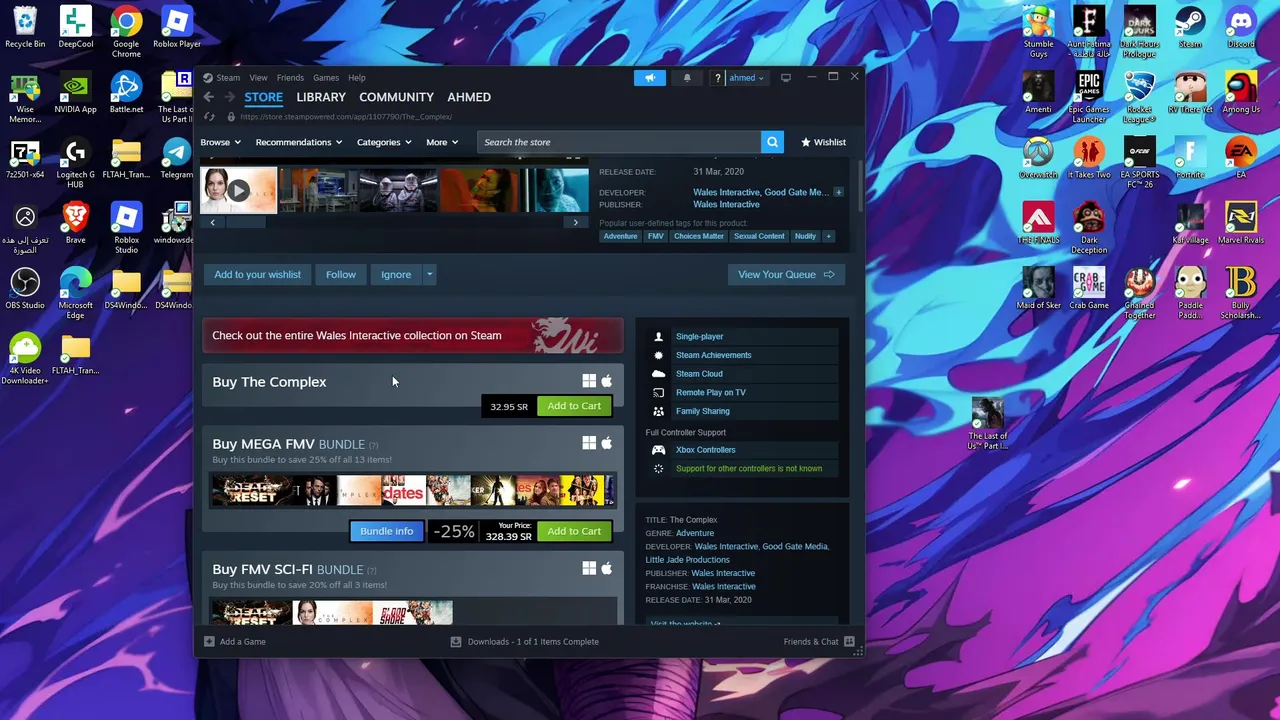Viewport: 1280px width, 720px height.
Task: Open Brave browser desktop shortcut
Action: pyautogui.click(x=75, y=224)
